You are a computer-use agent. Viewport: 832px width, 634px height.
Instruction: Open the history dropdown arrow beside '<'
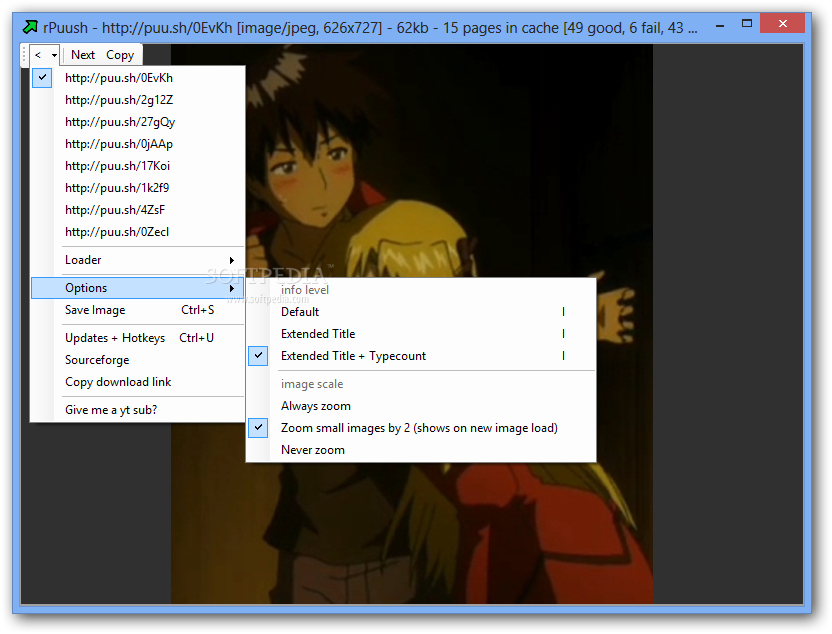[x=54, y=55]
